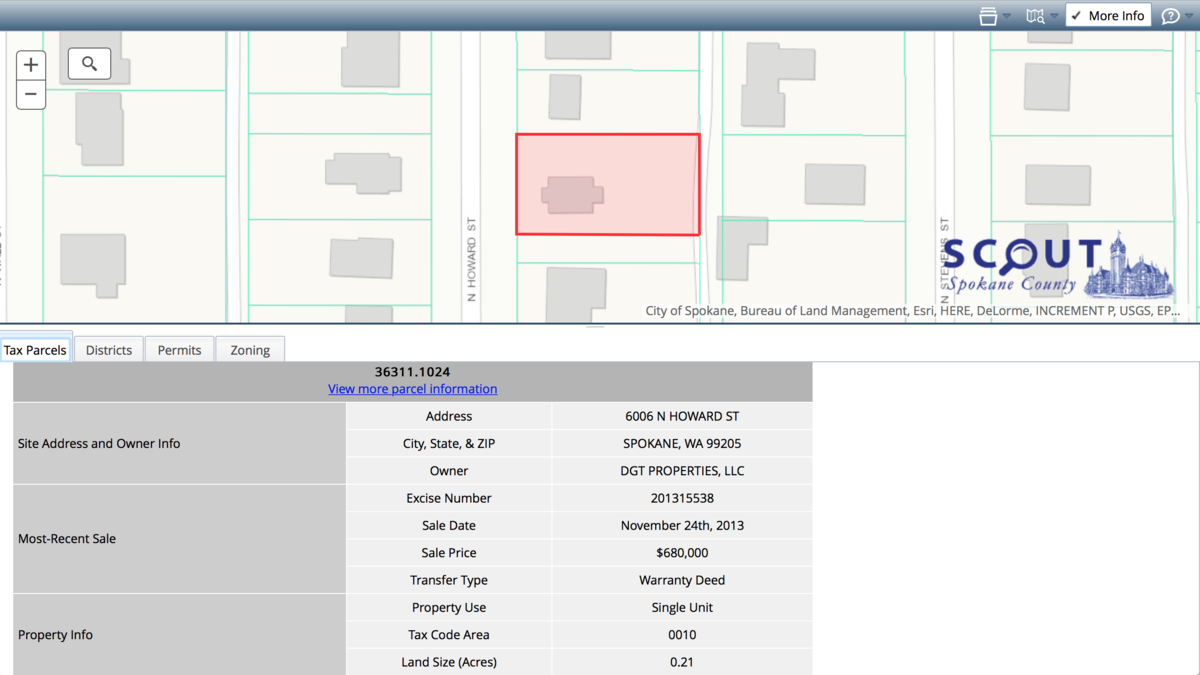Expand the dropdown arrow beside the print icon

pos(1006,15)
